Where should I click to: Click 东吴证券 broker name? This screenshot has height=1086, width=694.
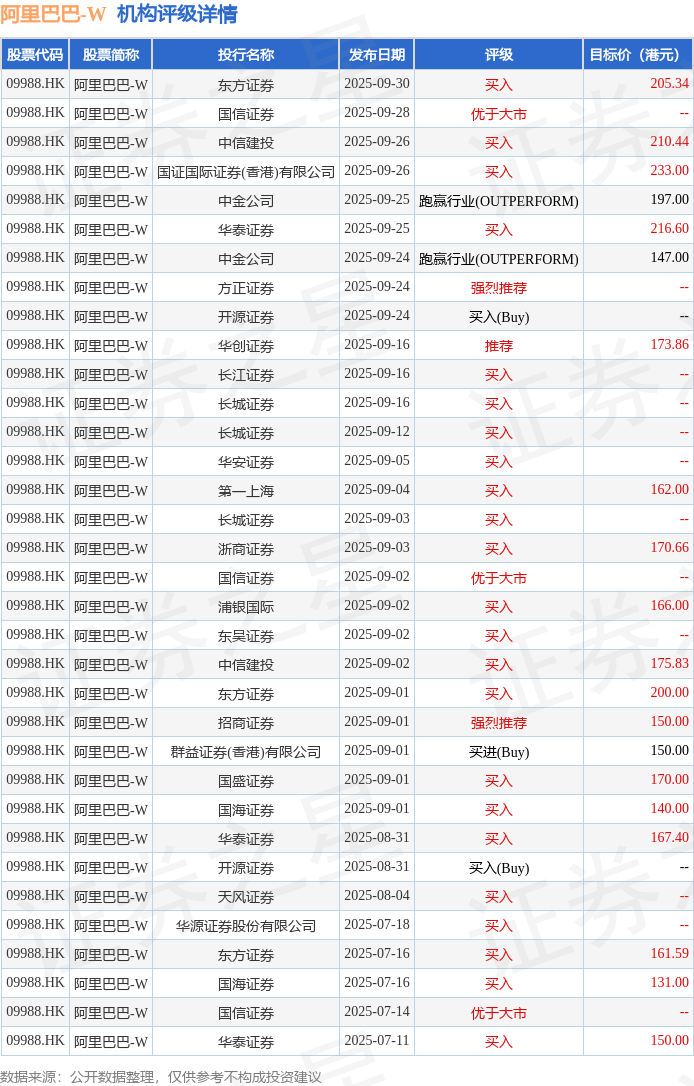246,636
